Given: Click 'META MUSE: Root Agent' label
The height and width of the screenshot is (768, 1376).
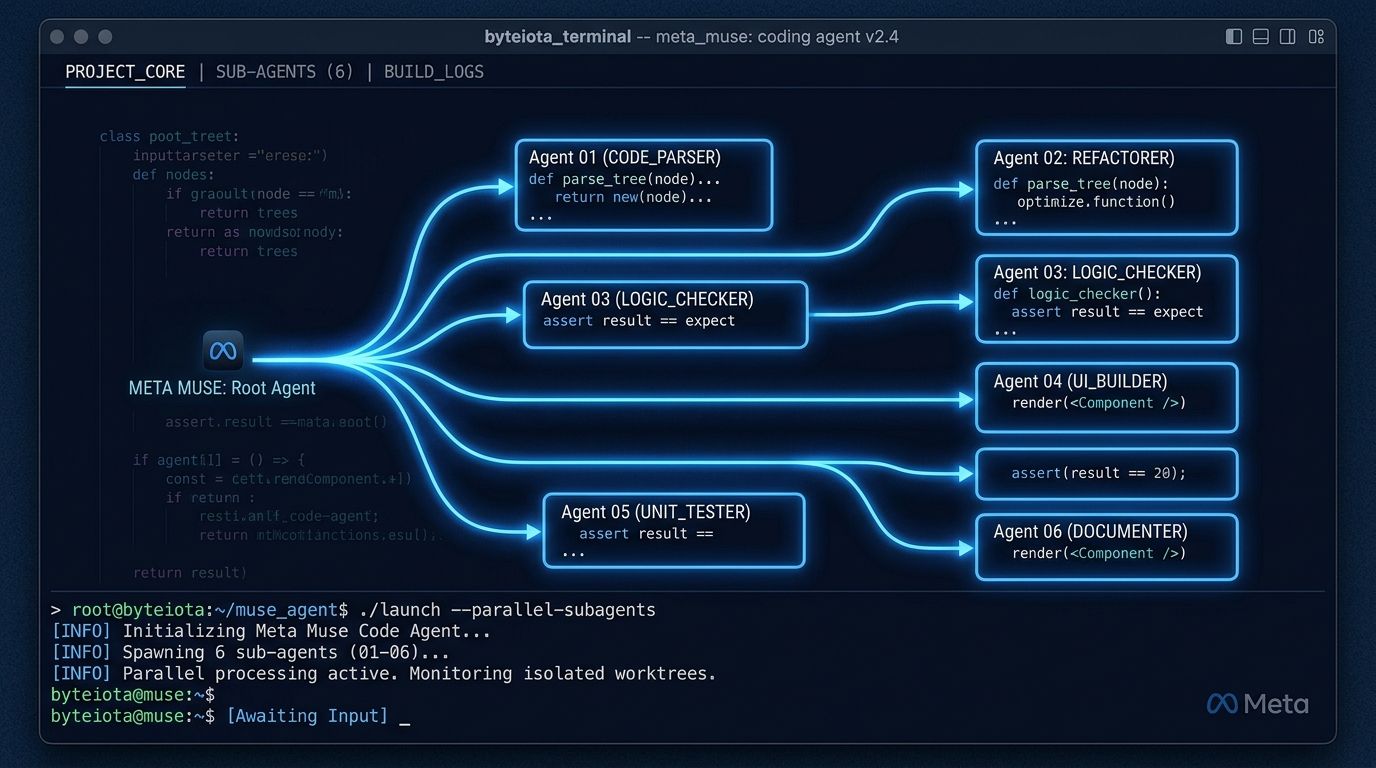Looking at the screenshot, I should point(222,388).
